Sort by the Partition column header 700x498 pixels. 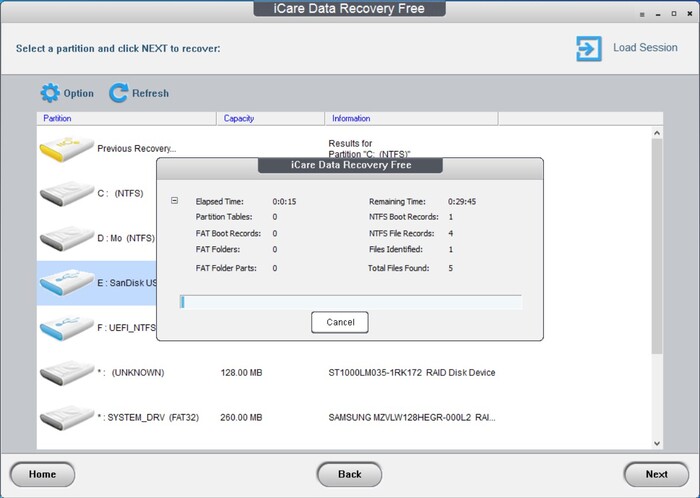pyautogui.click(x=126, y=118)
